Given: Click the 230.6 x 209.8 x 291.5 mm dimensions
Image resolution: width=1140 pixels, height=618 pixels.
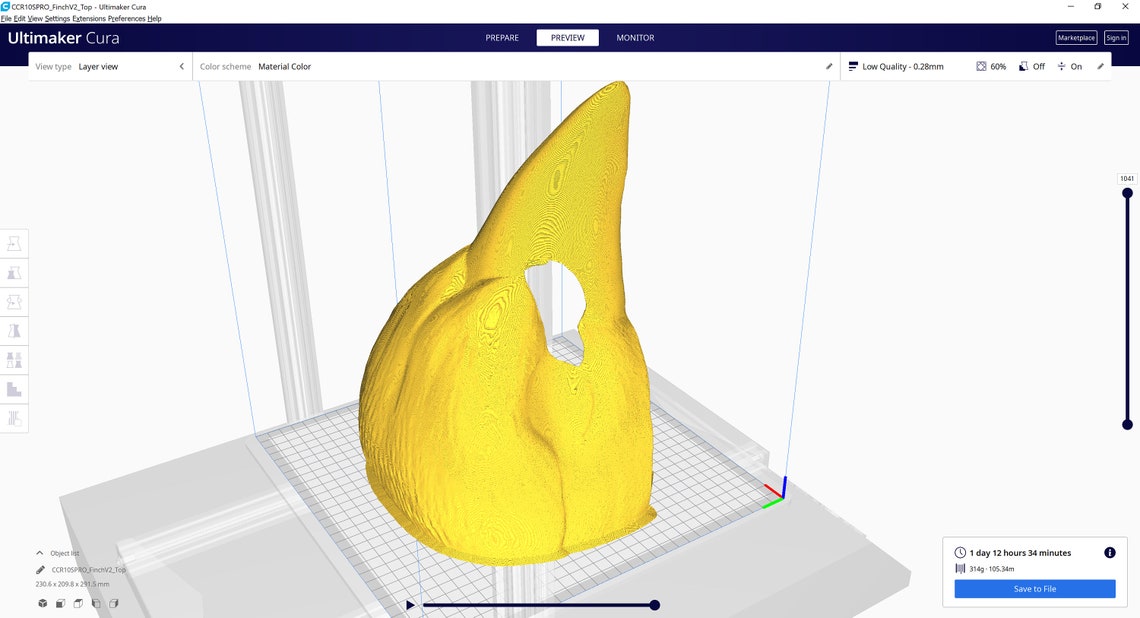Looking at the screenshot, I should click(x=72, y=584).
